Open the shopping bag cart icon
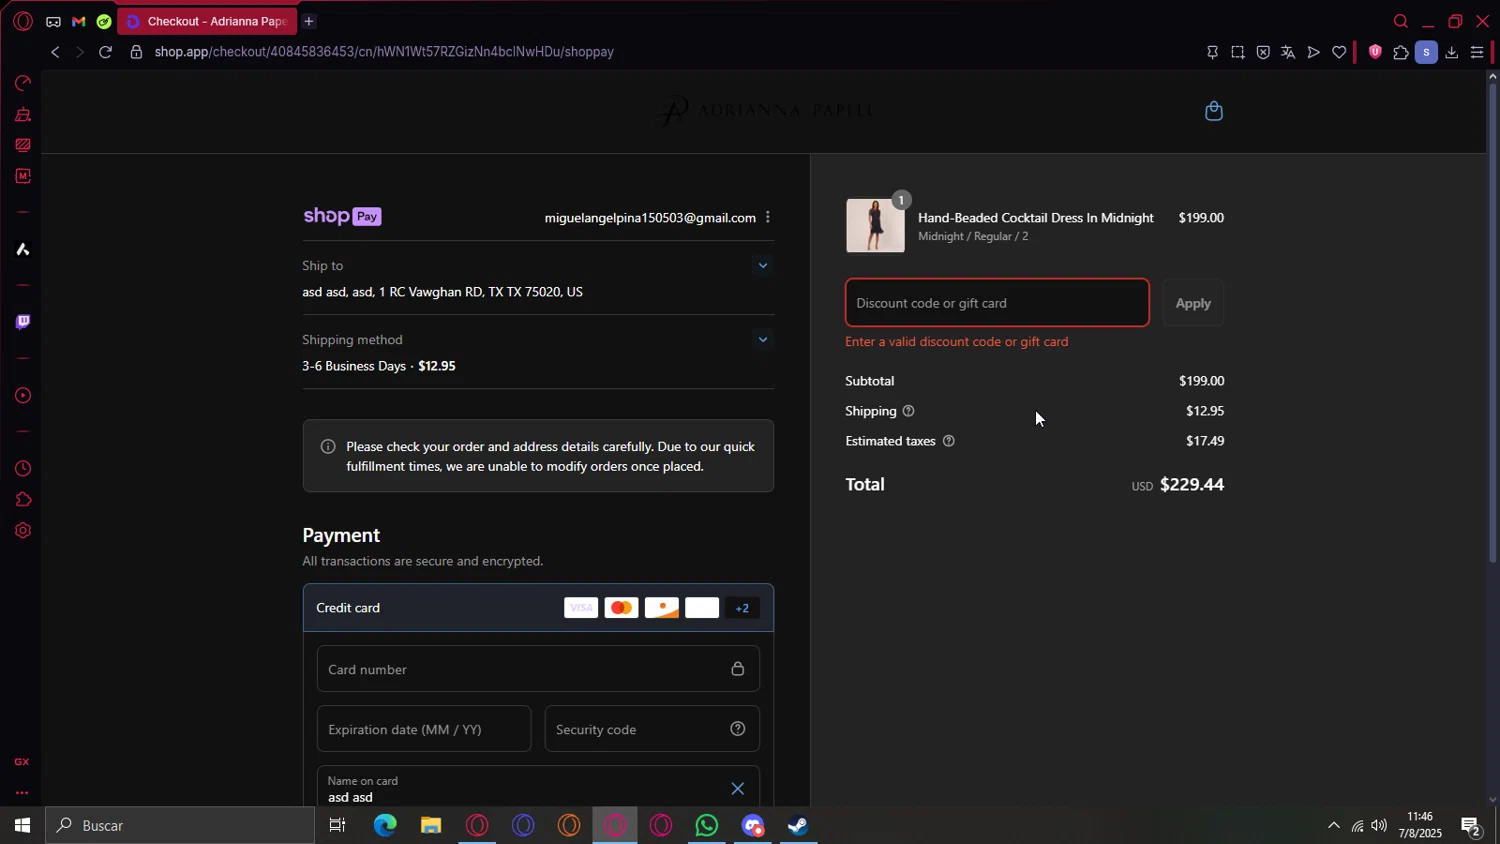This screenshot has height=844, width=1500. (1214, 111)
